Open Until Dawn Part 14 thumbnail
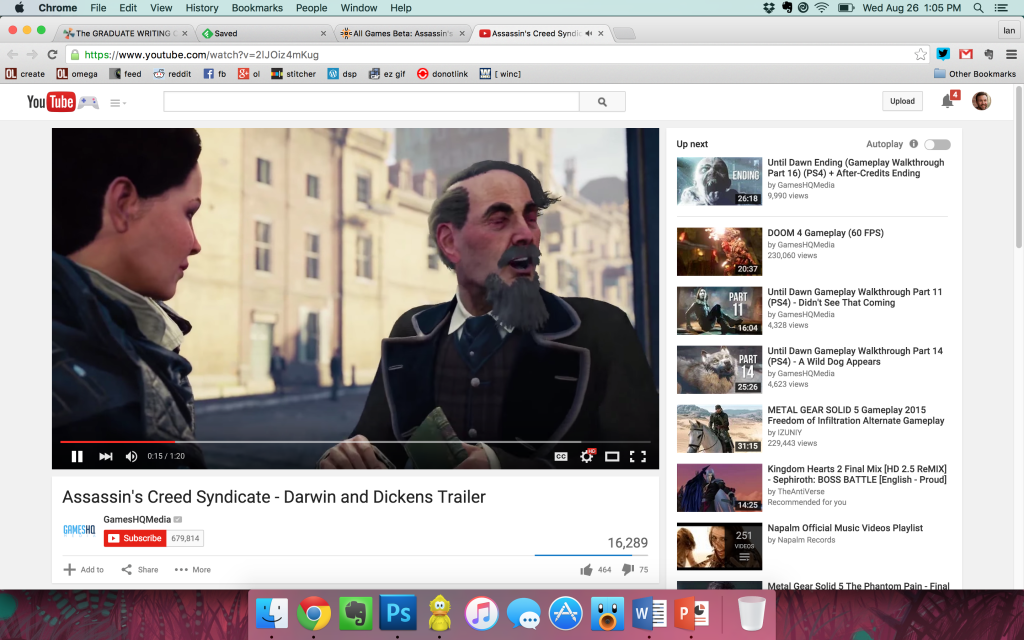 tap(719, 370)
